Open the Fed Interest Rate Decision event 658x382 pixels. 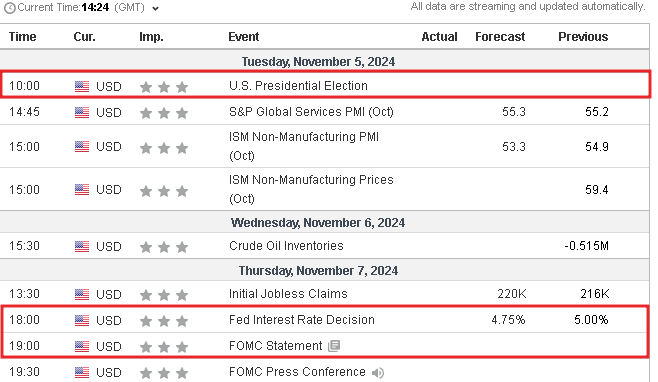[301, 320]
